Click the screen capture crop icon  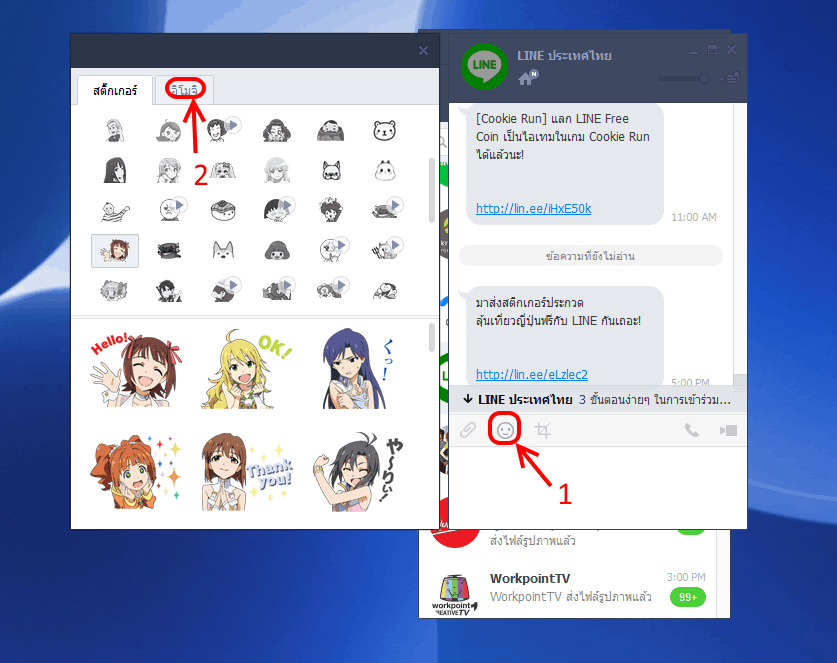pyautogui.click(x=543, y=431)
